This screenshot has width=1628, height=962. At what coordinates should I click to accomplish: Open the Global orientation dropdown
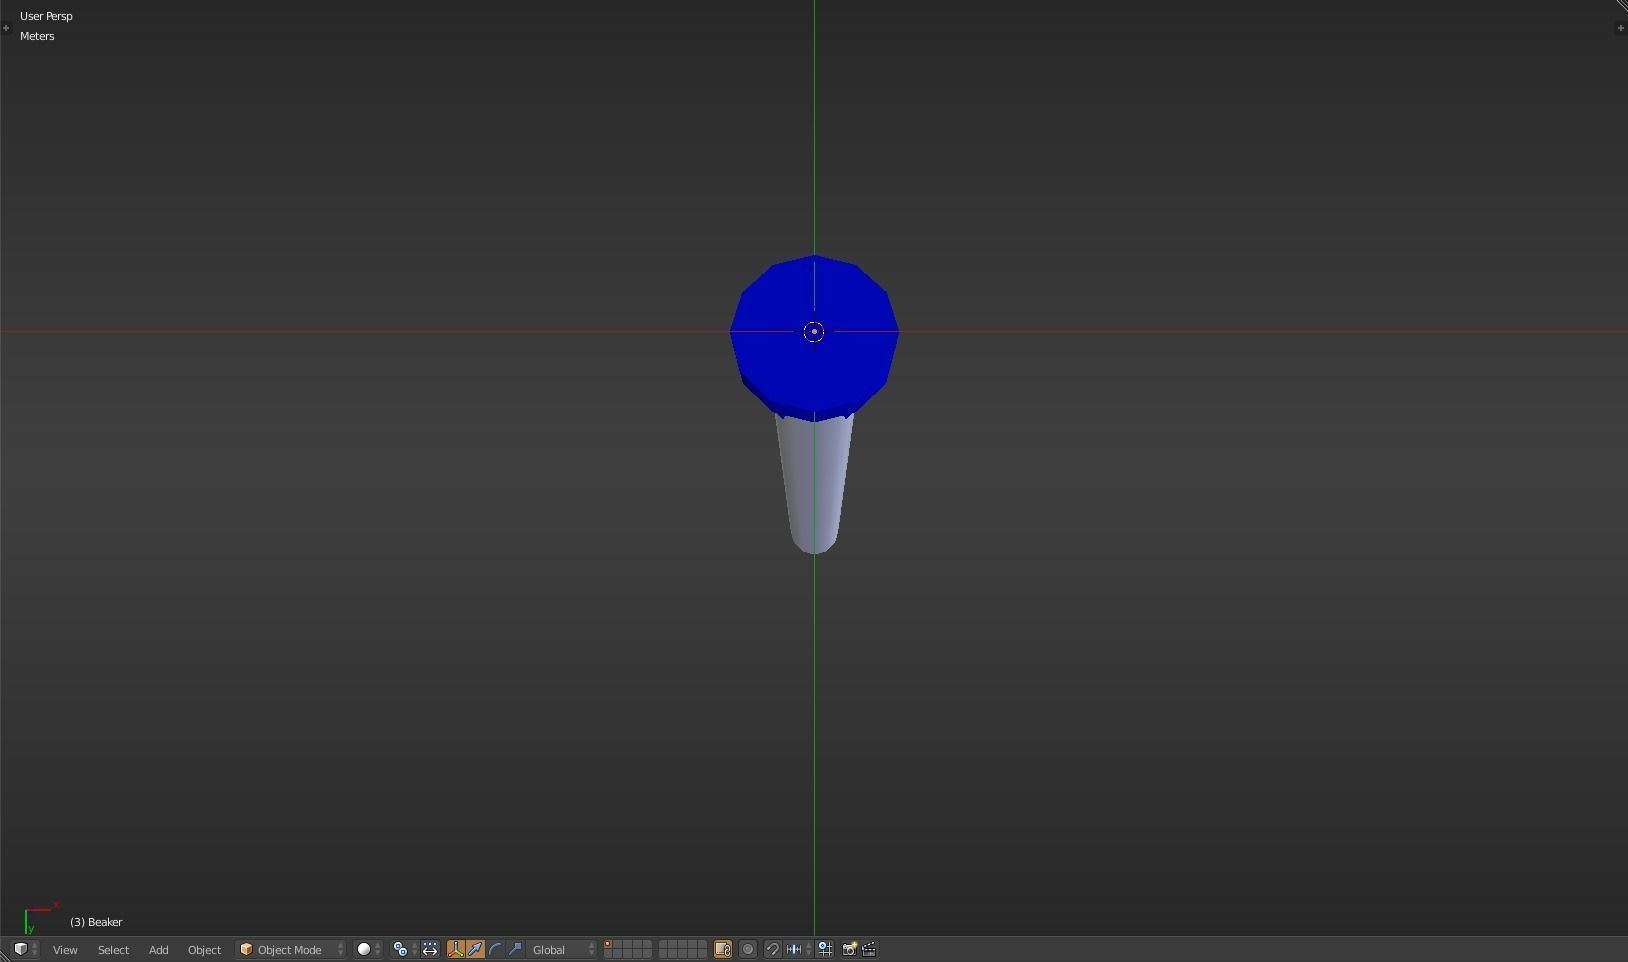[x=563, y=949]
